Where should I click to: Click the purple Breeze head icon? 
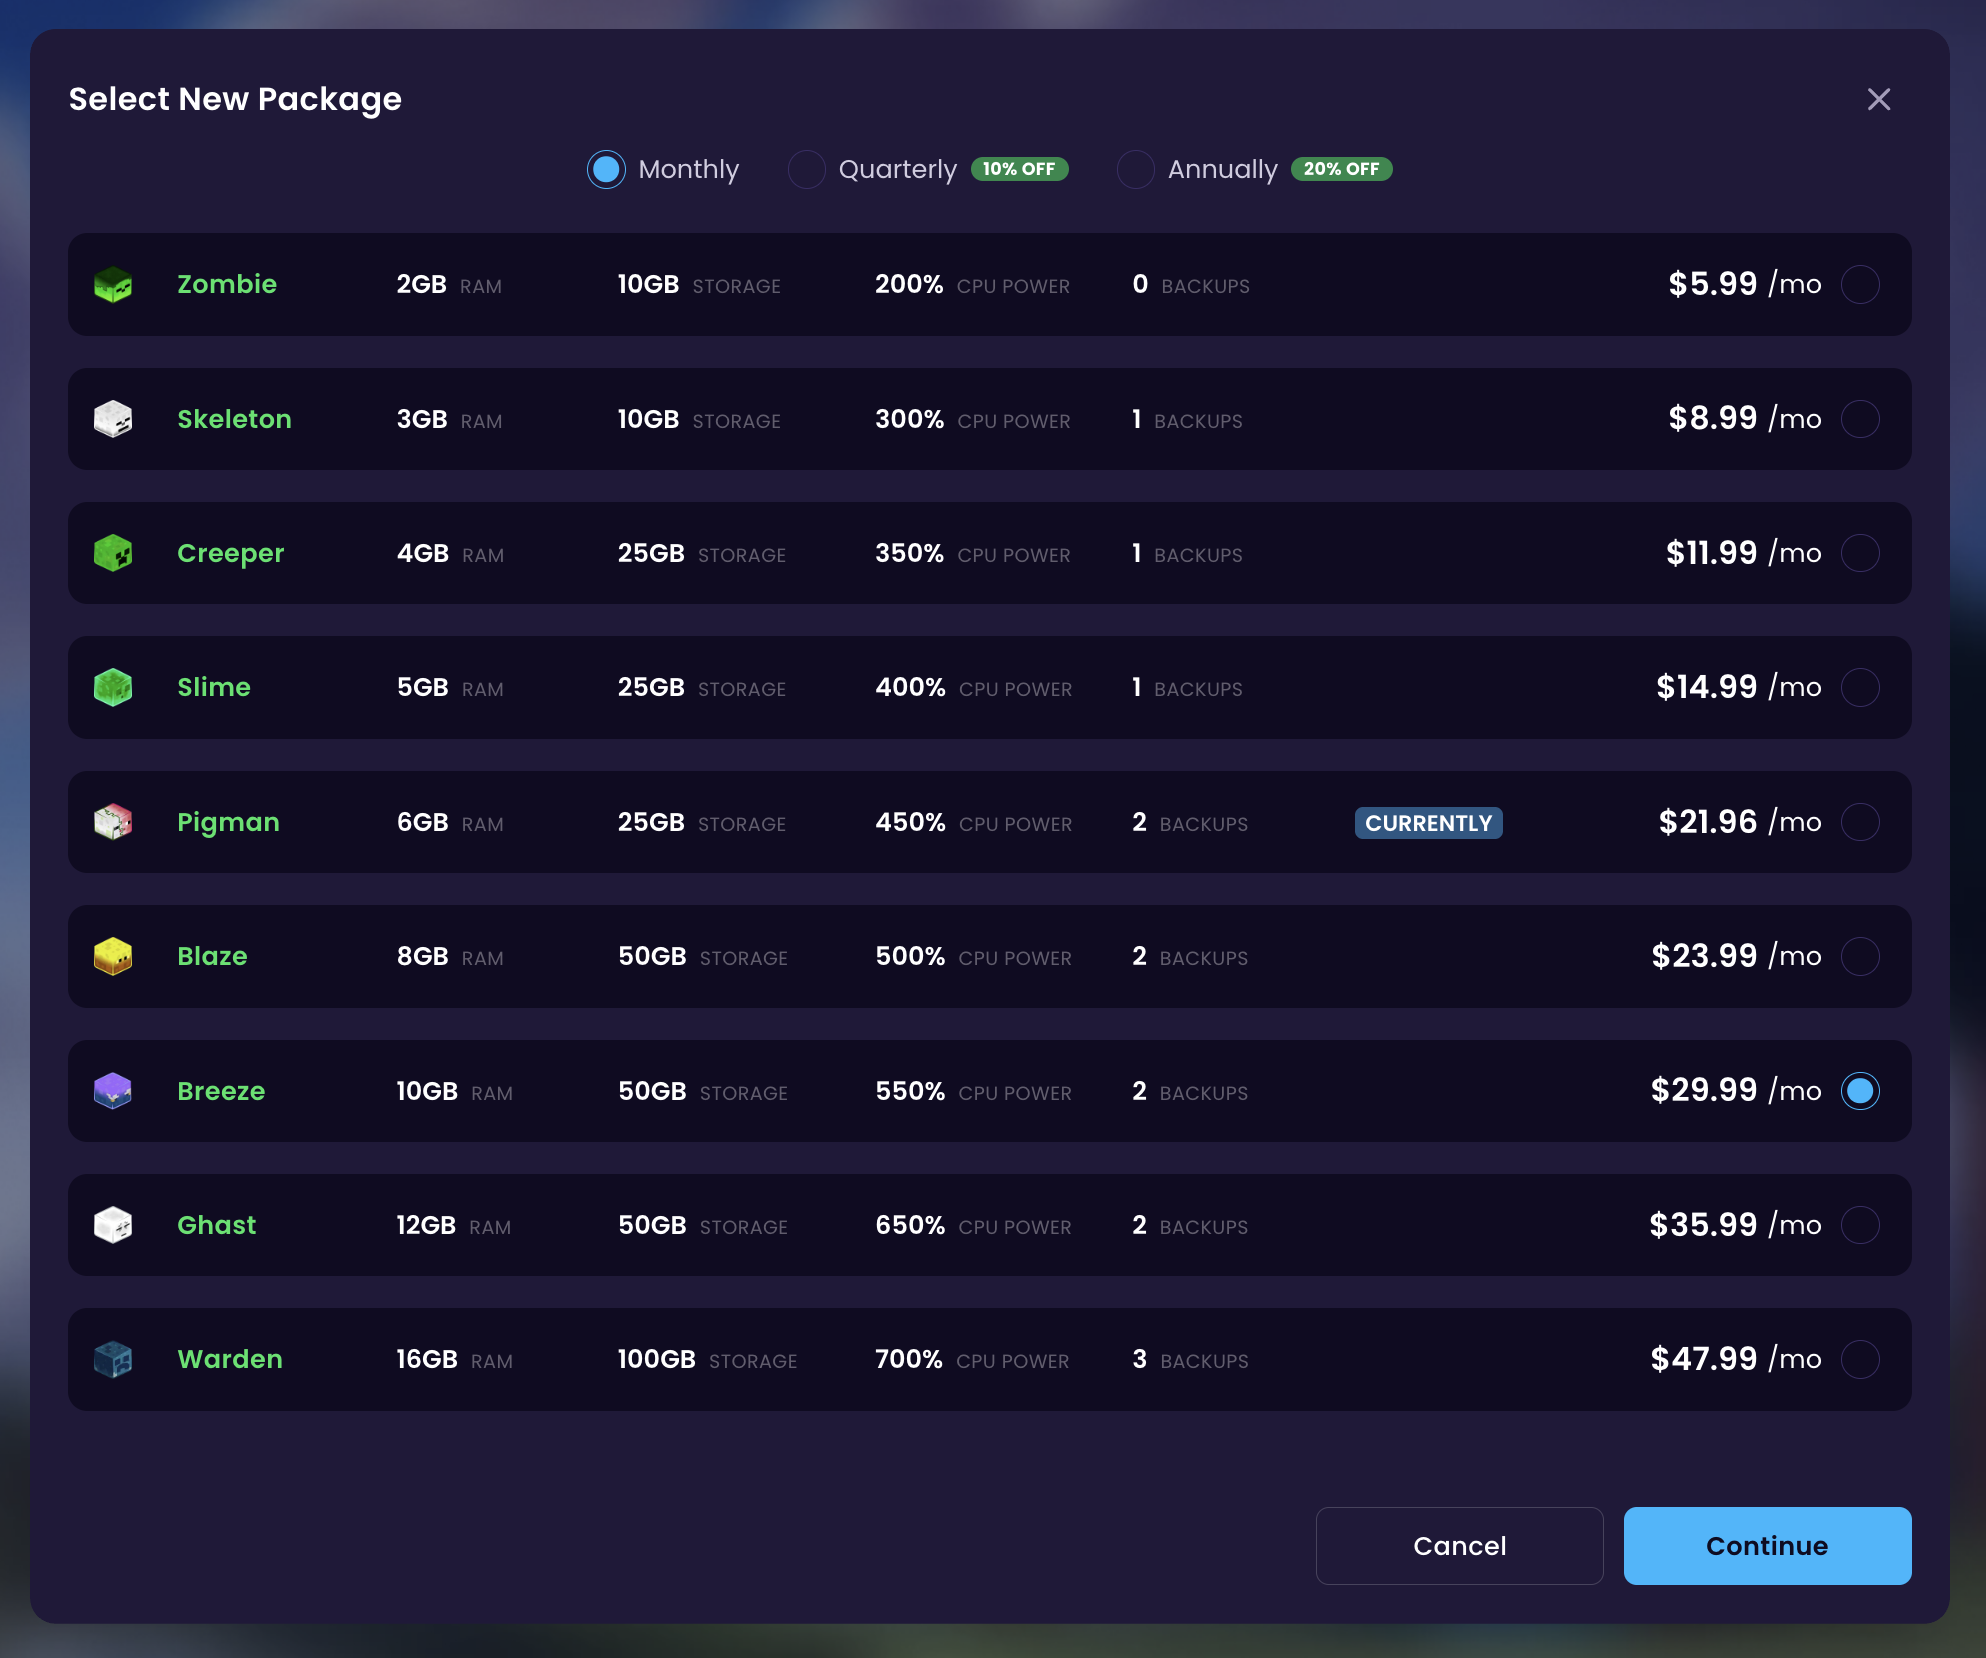click(x=113, y=1091)
